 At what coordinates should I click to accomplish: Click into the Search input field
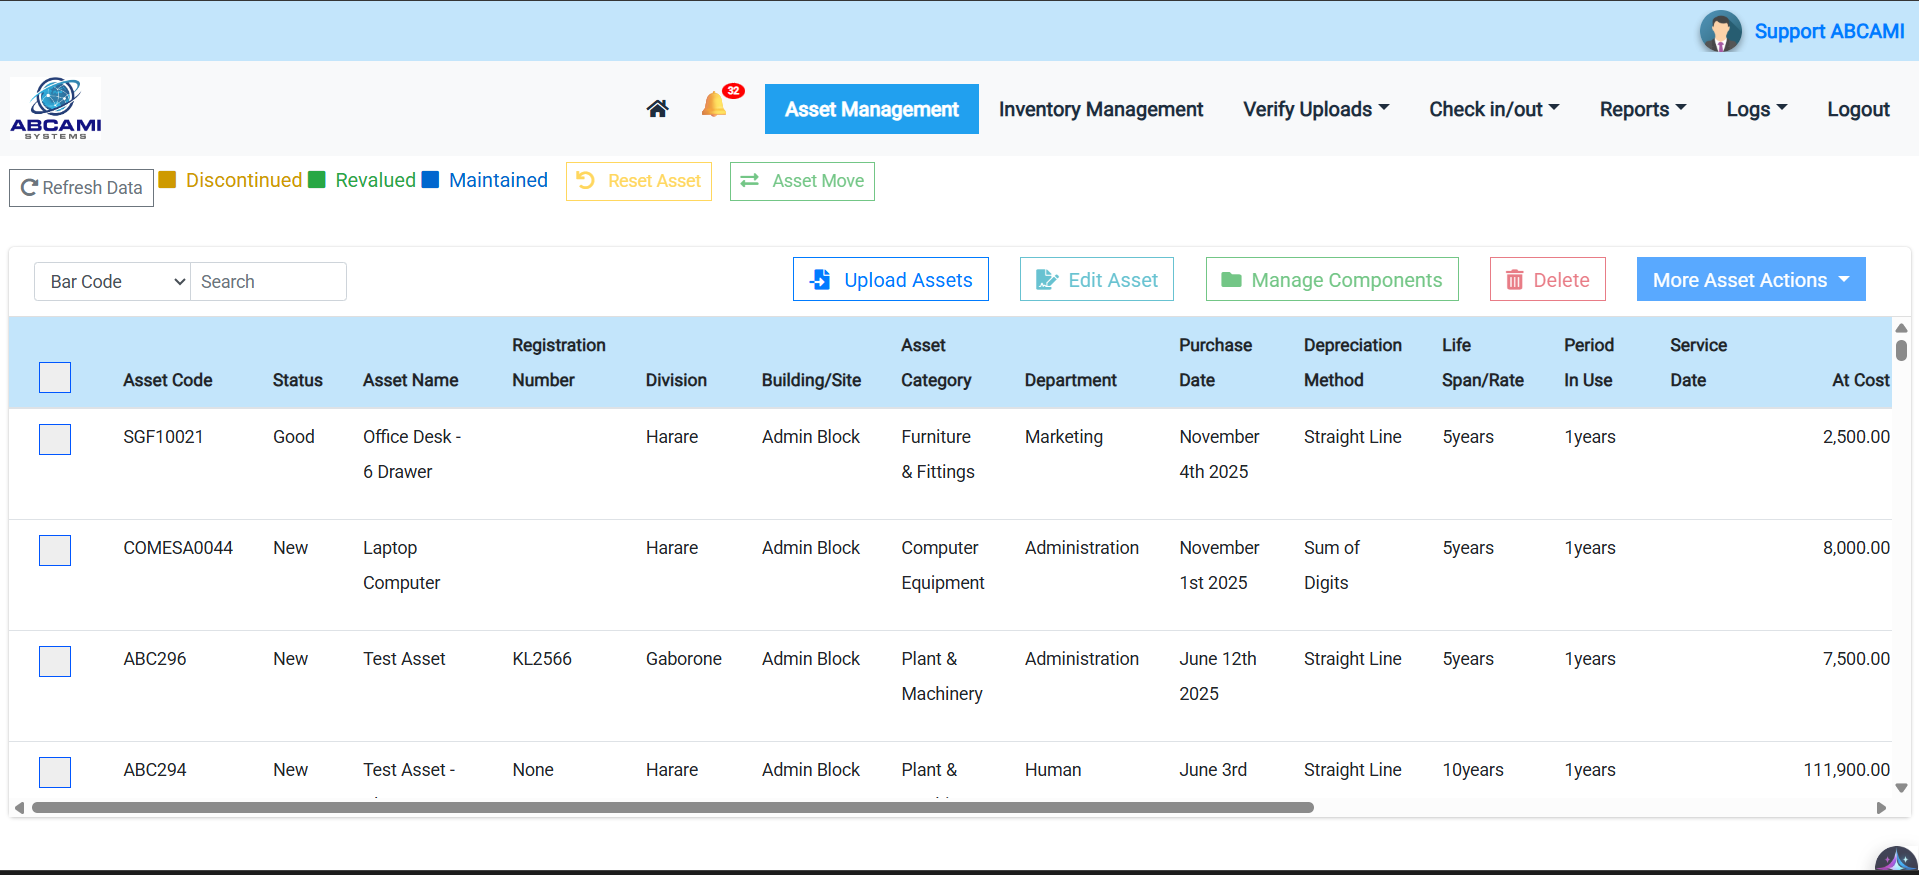coord(268,282)
